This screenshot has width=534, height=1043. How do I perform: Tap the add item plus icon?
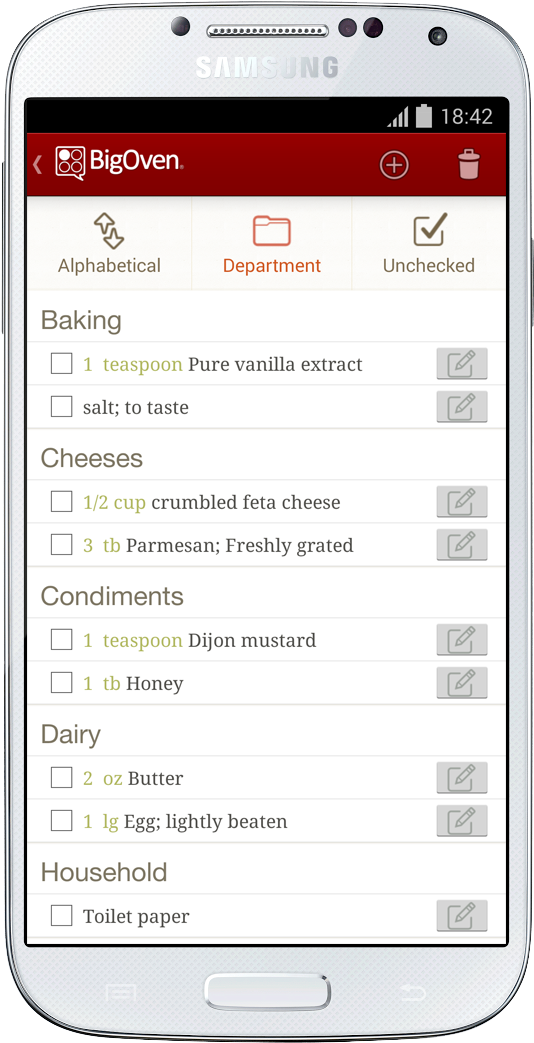click(394, 165)
